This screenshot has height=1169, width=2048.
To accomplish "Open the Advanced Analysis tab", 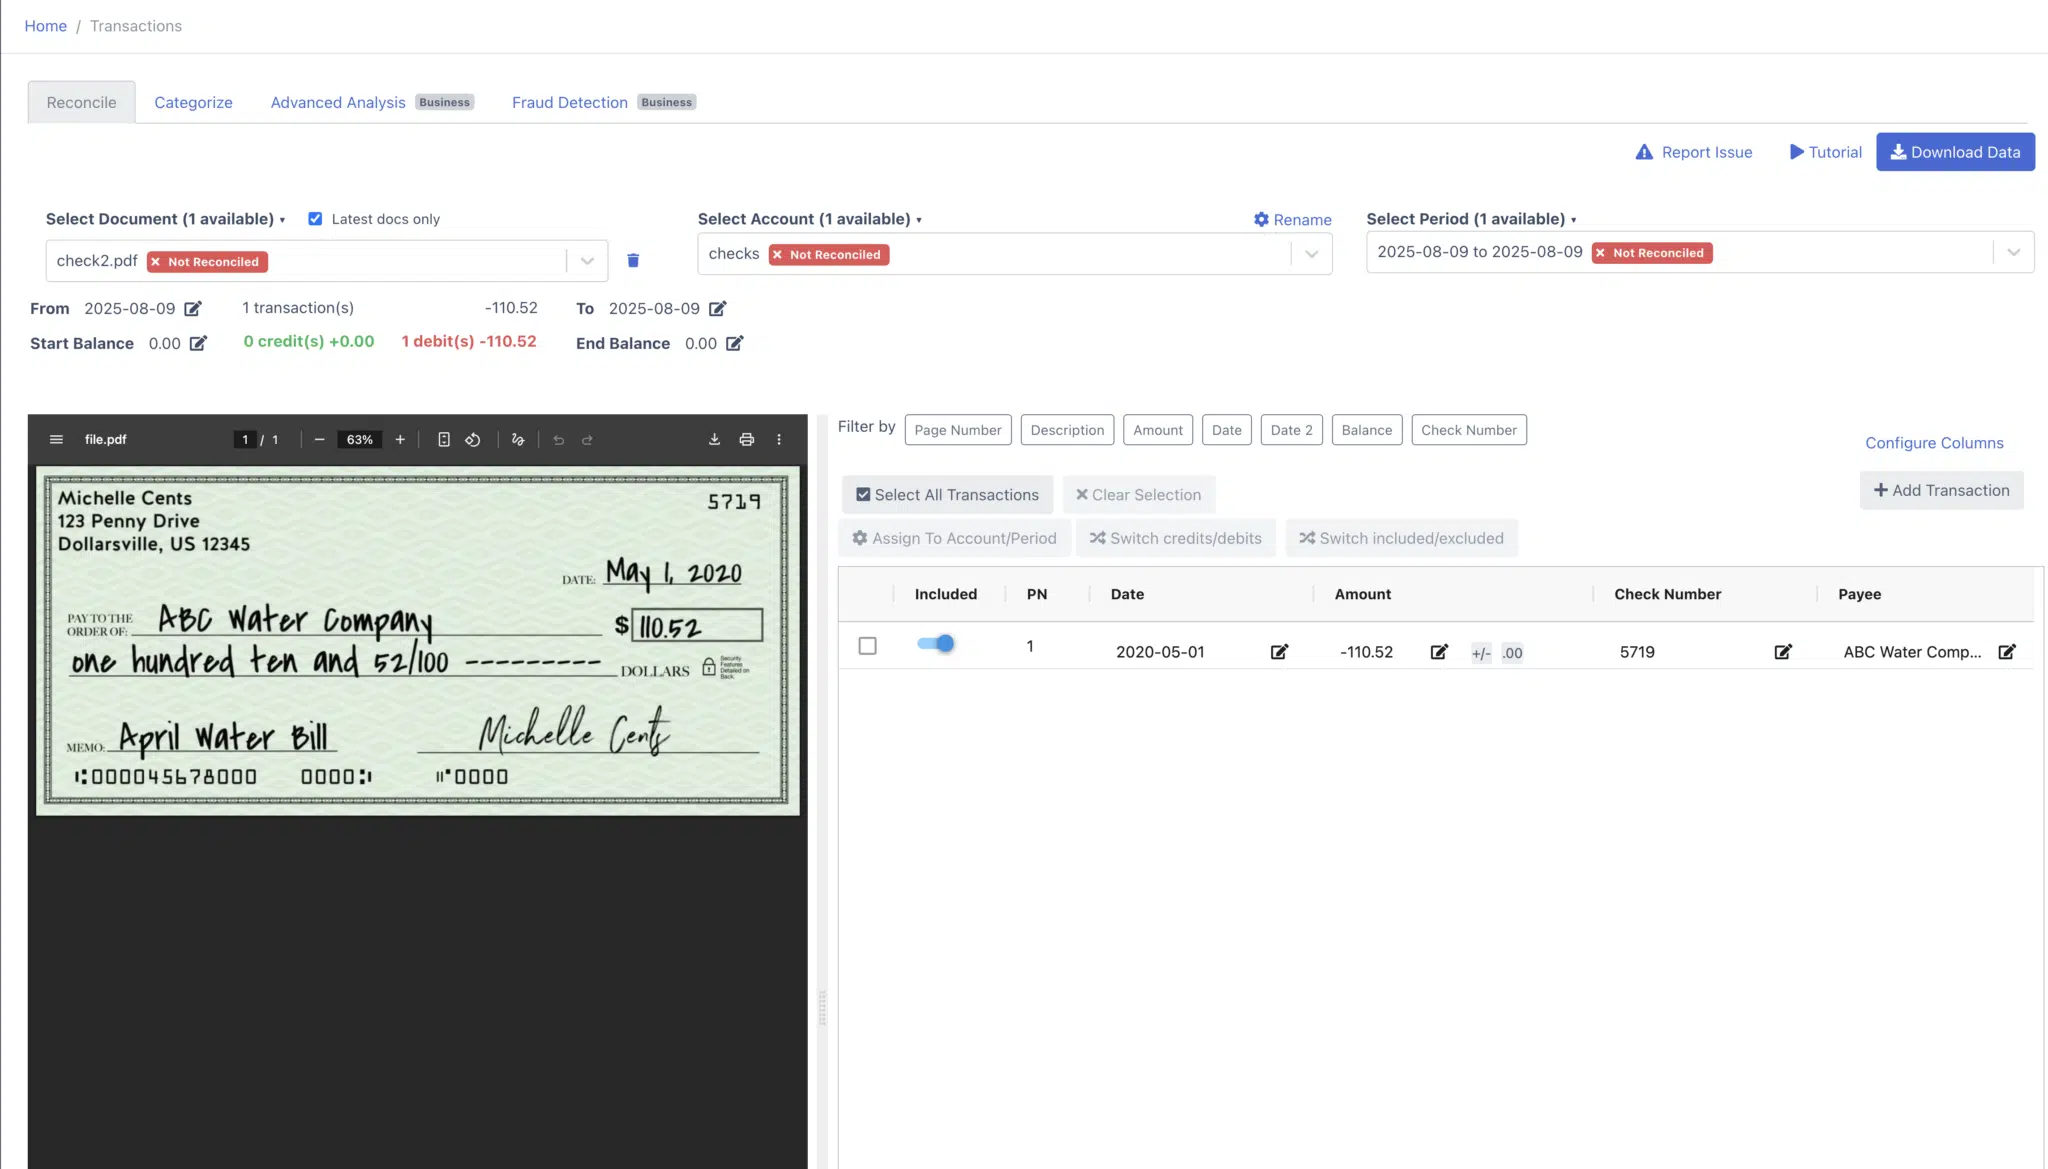I will [338, 102].
